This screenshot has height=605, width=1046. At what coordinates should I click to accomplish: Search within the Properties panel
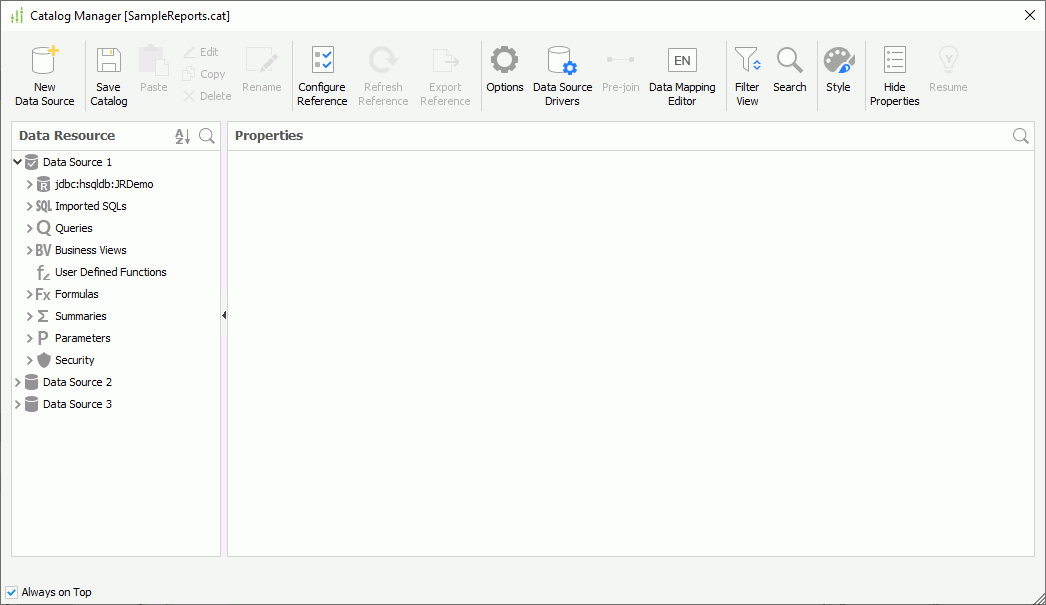(x=1021, y=136)
